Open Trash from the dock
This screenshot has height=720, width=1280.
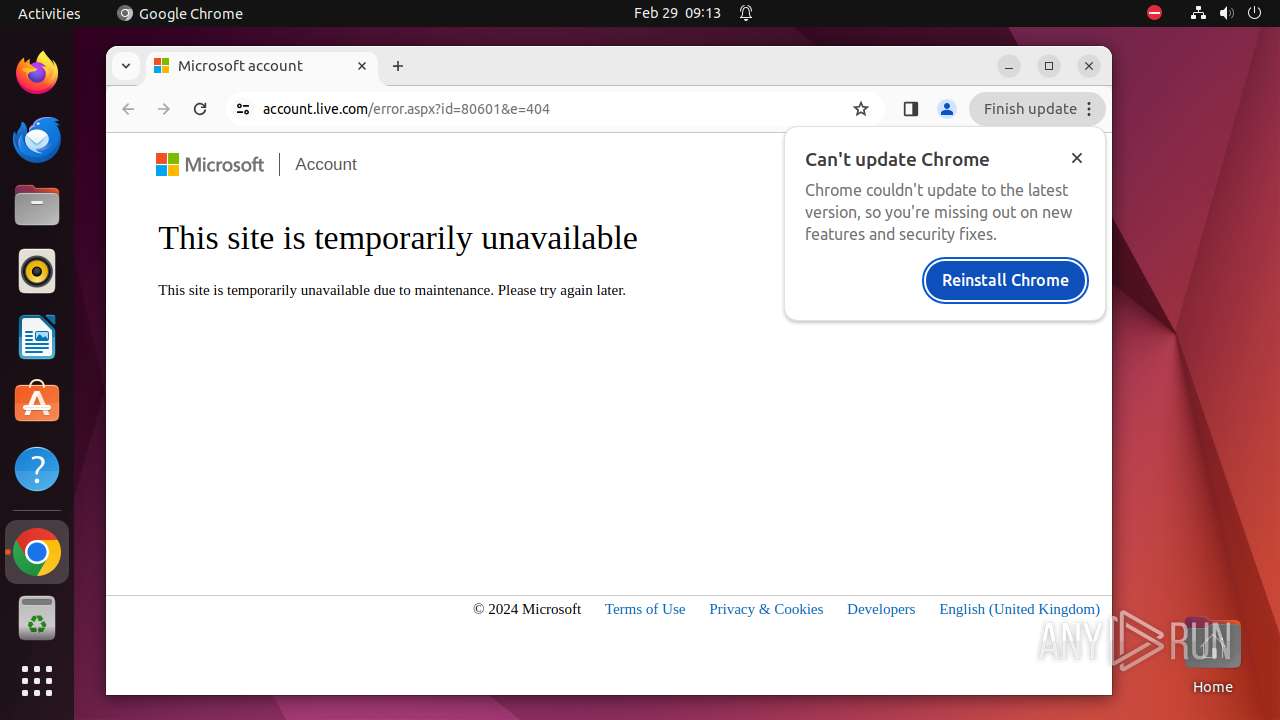coord(37,618)
